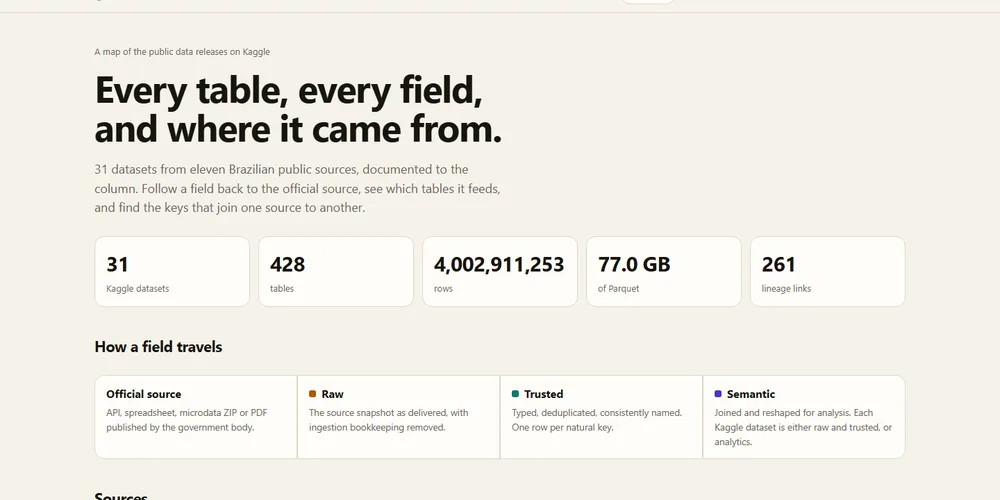Click 'A map of the public data releases' tagline
Viewport: 1000px width, 500px height.
click(182, 52)
